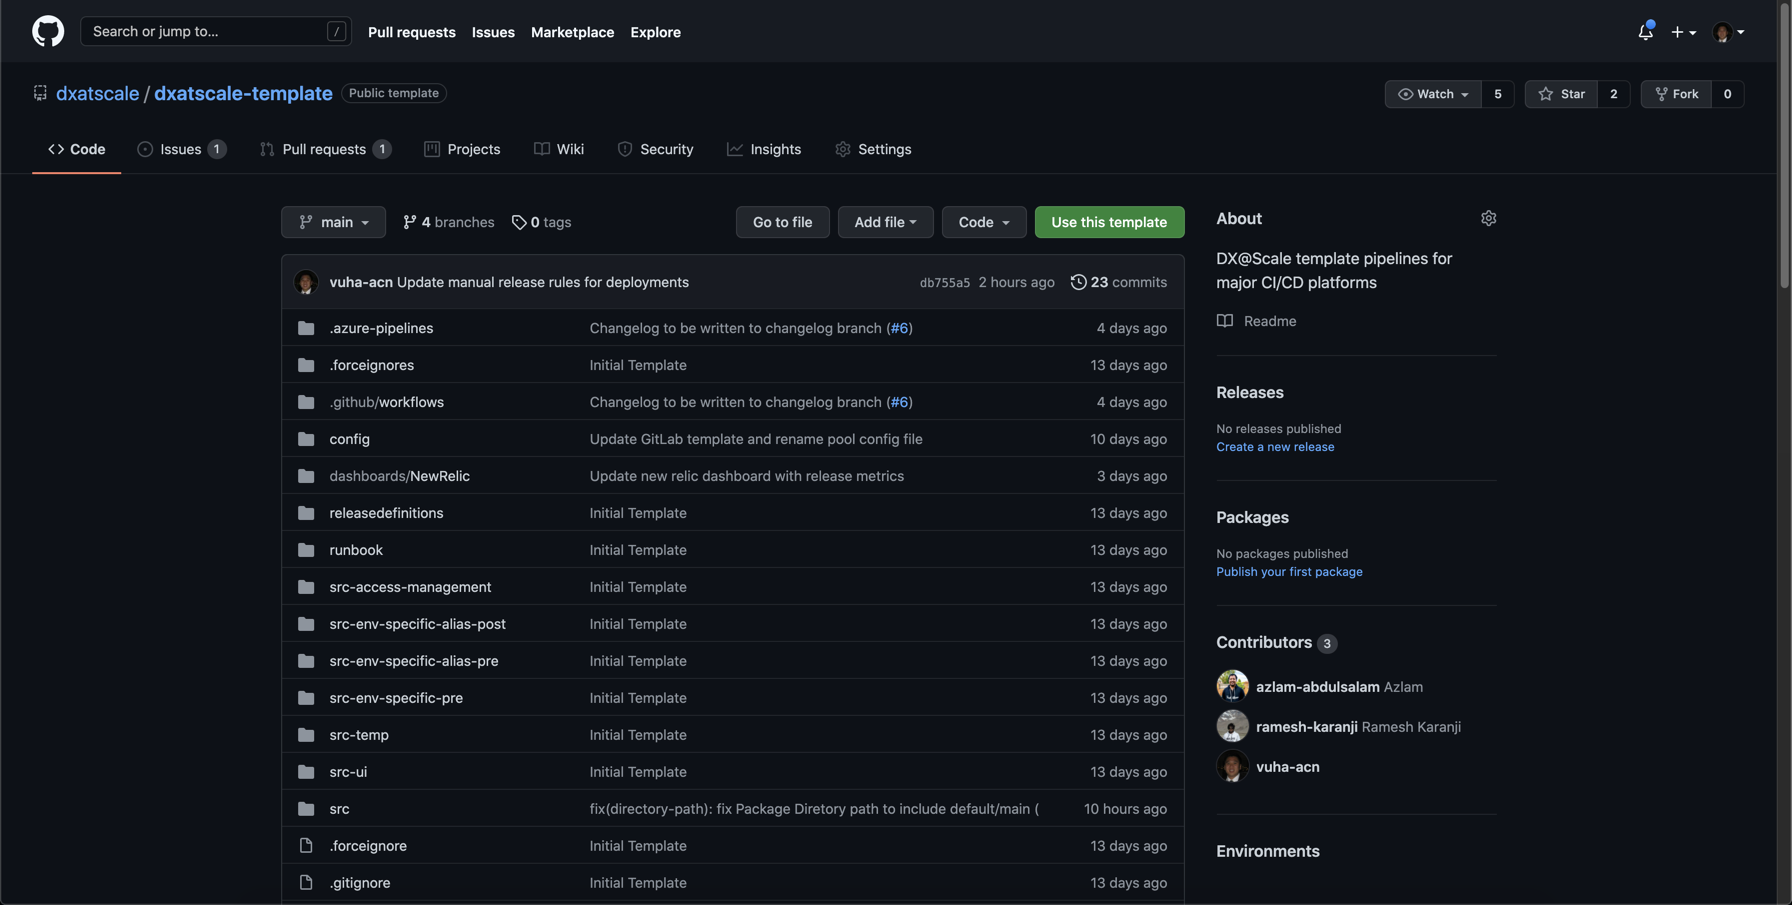Click the folder icon for releasedefinitions
This screenshot has width=1792, height=905.
pyautogui.click(x=306, y=513)
